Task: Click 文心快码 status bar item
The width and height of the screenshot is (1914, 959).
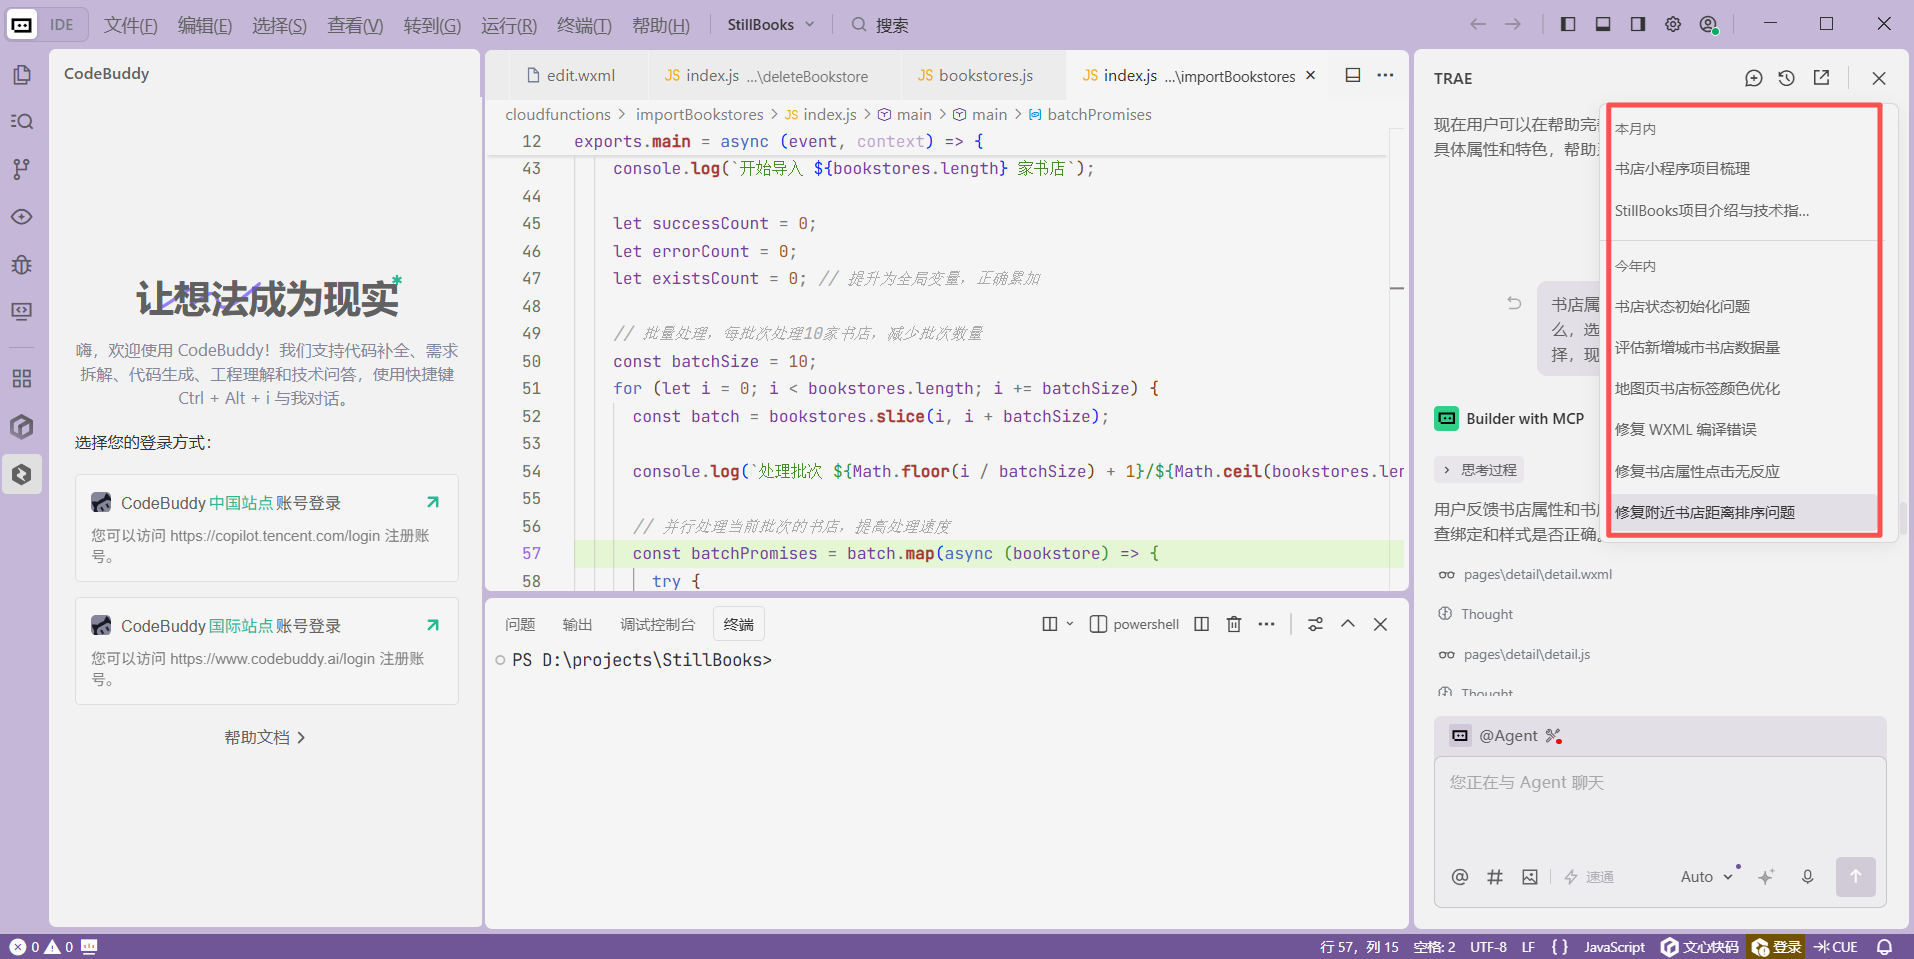Action: click(x=1700, y=947)
